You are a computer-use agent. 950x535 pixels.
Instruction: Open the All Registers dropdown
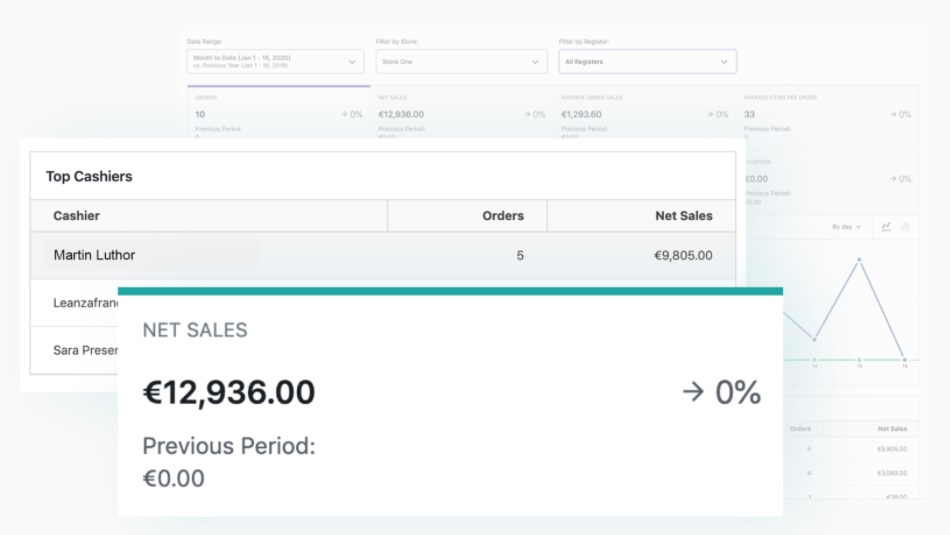click(x=647, y=62)
